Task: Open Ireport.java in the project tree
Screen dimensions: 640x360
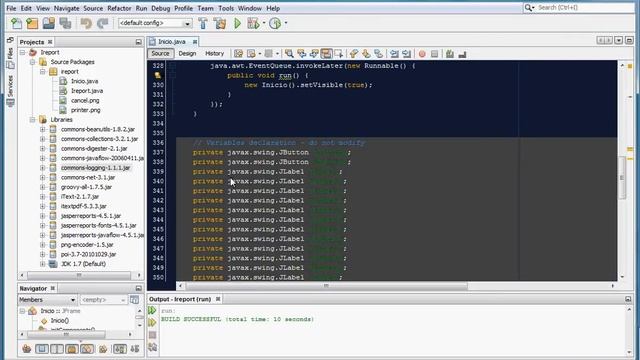Action: click(87, 91)
